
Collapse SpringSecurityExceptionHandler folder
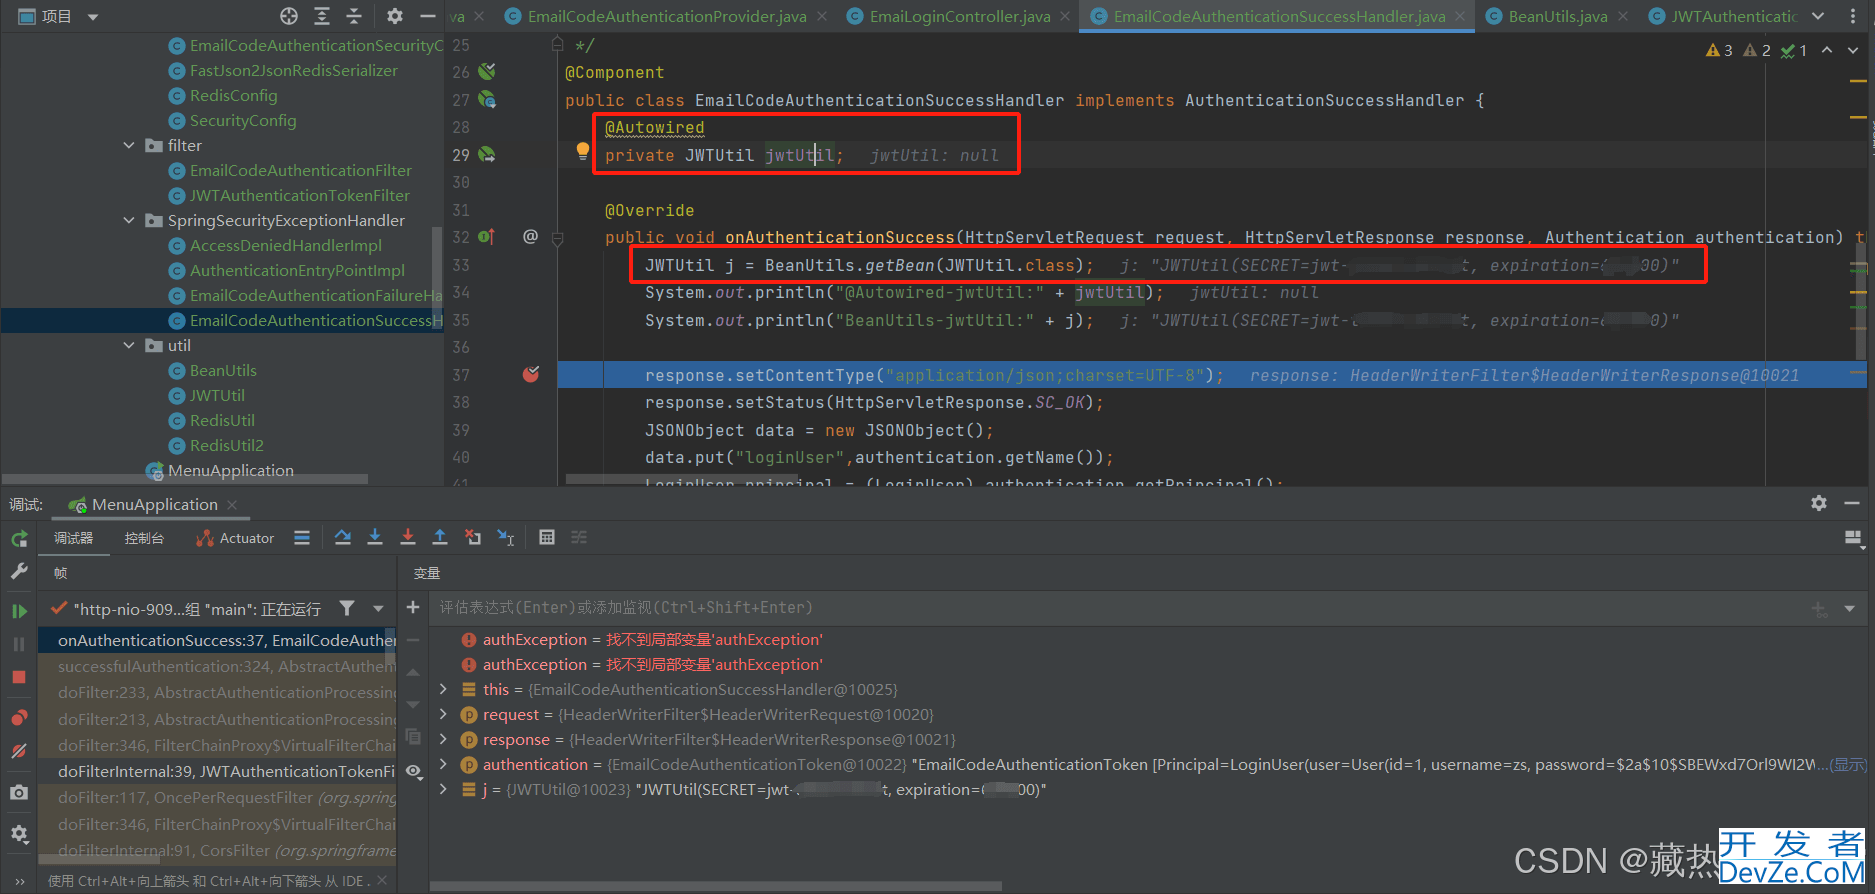point(129,220)
